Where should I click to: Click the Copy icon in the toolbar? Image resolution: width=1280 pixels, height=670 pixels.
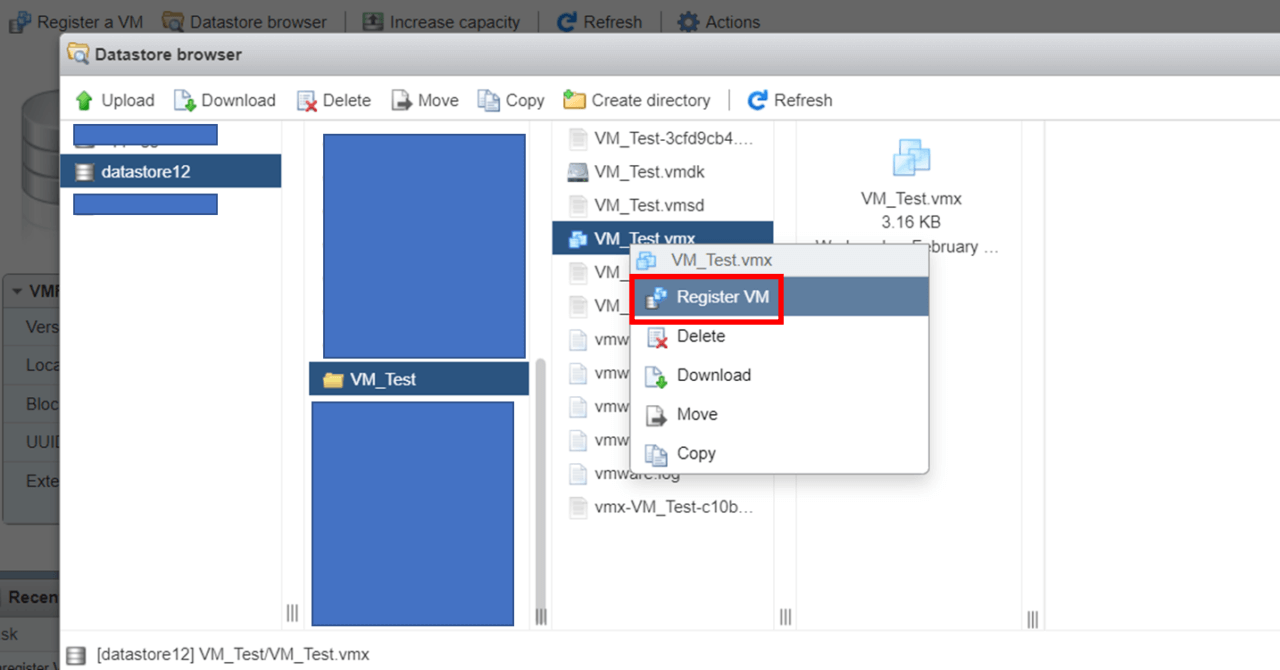489,100
